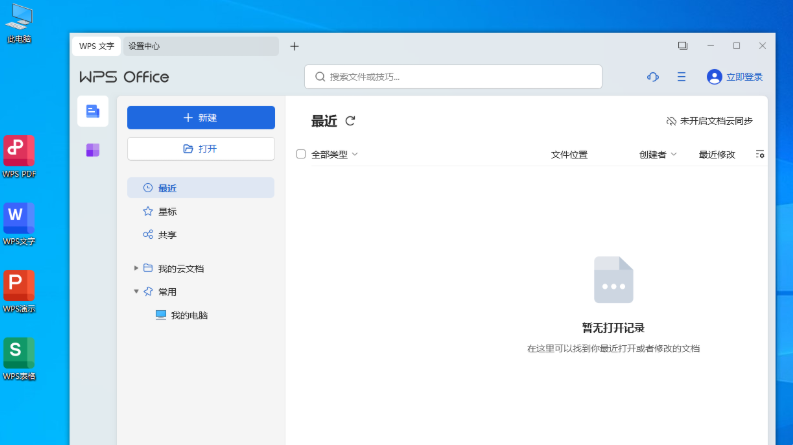The height and width of the screenshot is (445, 793).
Task: Click the filter icon at list header right
Action: pyautogui.click(x=760, y=154)
